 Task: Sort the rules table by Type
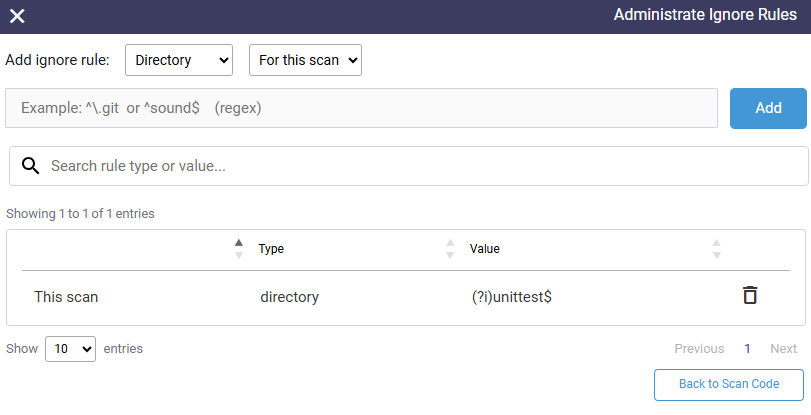[x=449, y=248]
